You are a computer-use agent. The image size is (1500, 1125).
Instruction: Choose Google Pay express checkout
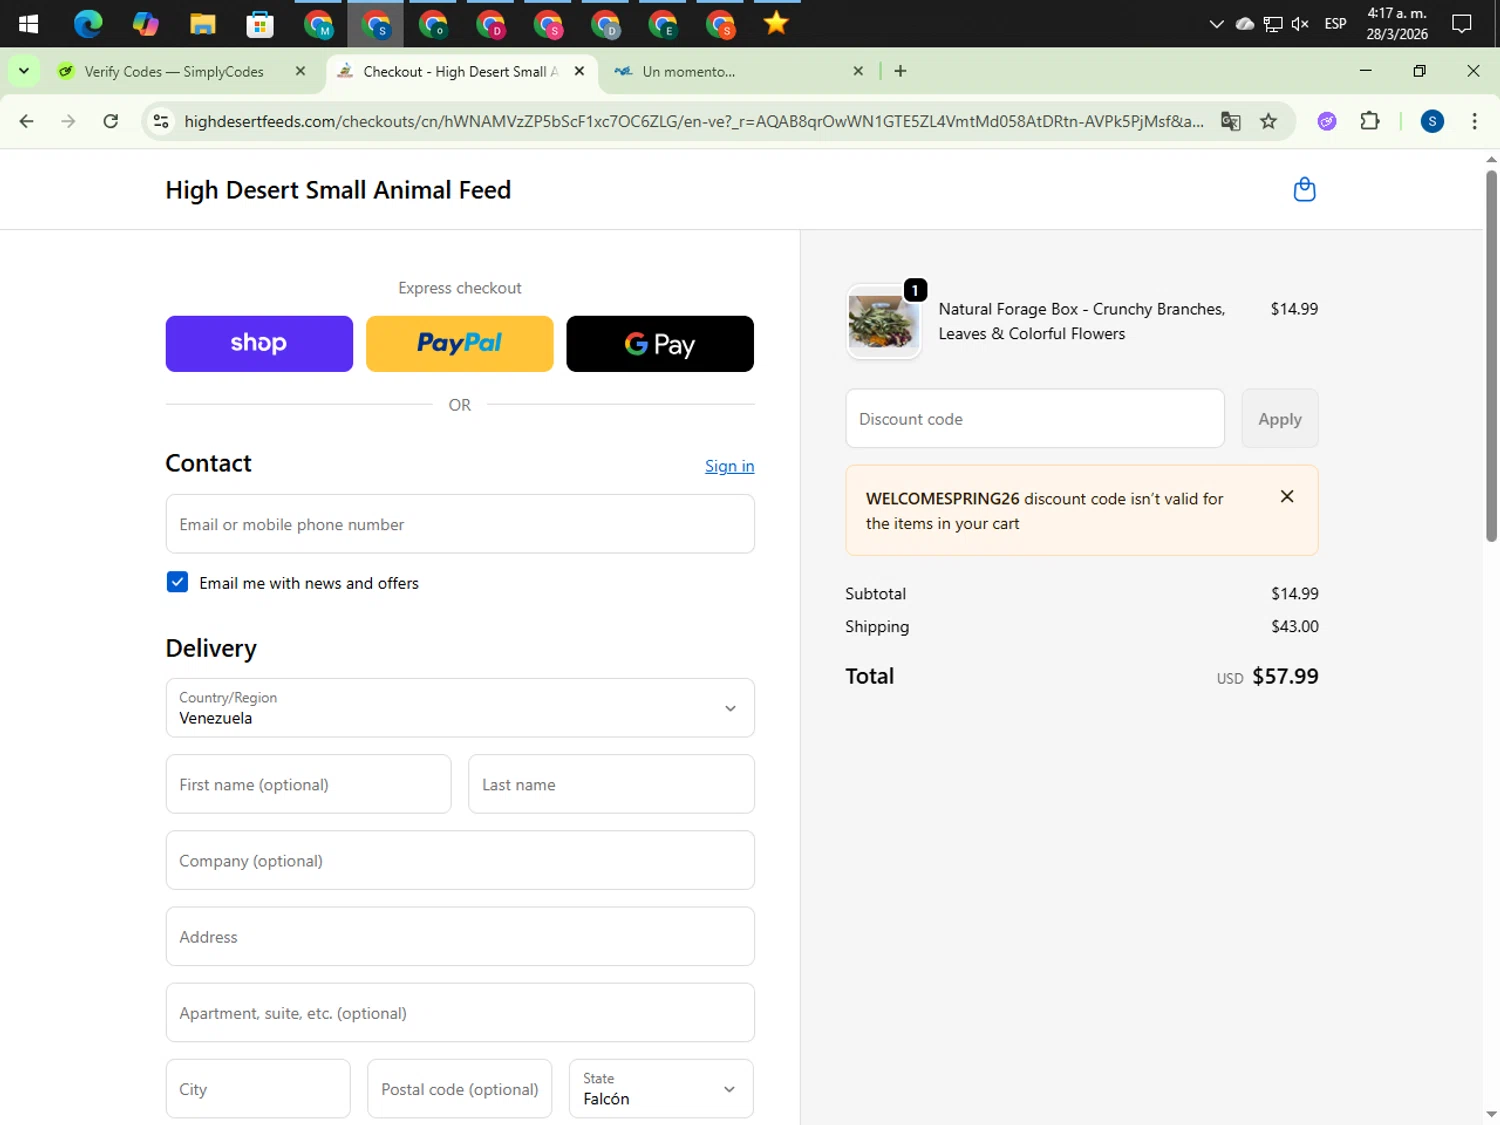click(x=660, y=344)
